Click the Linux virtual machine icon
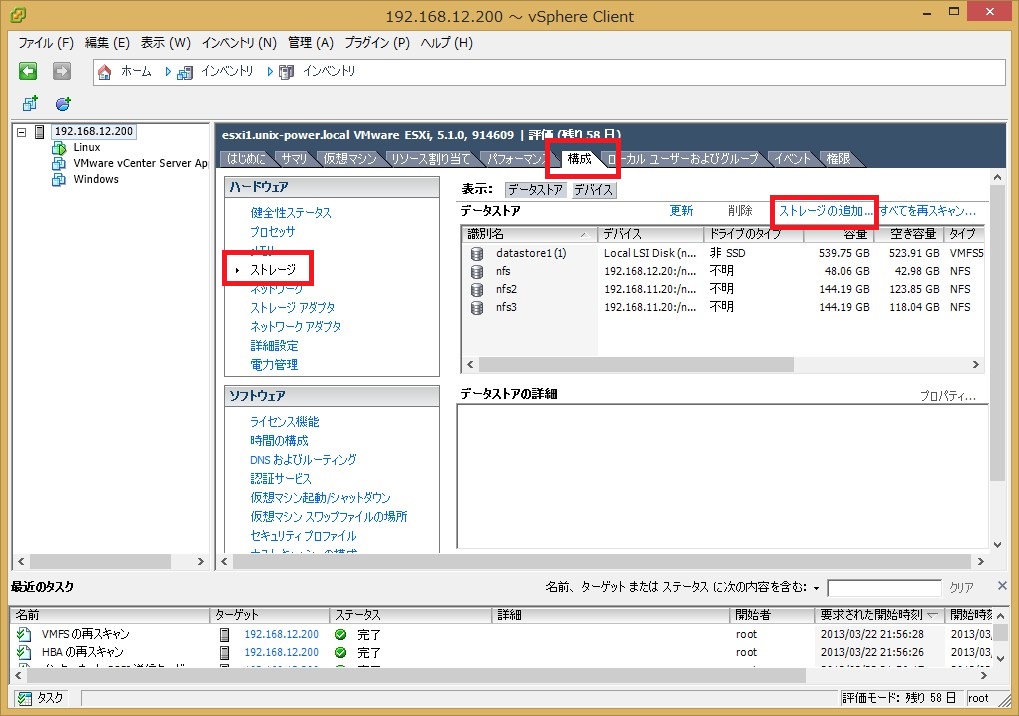1019x716 pixels. [59, 147]
